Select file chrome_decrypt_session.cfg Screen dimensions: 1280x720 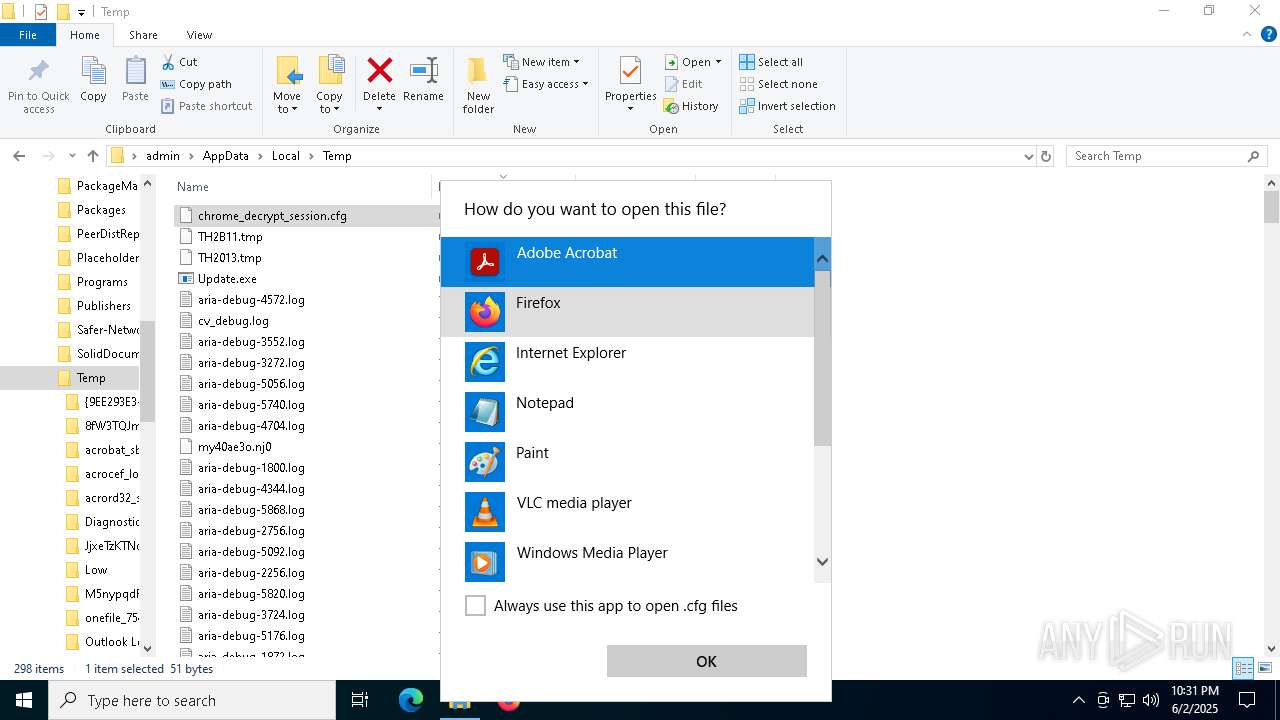(272, 216)
